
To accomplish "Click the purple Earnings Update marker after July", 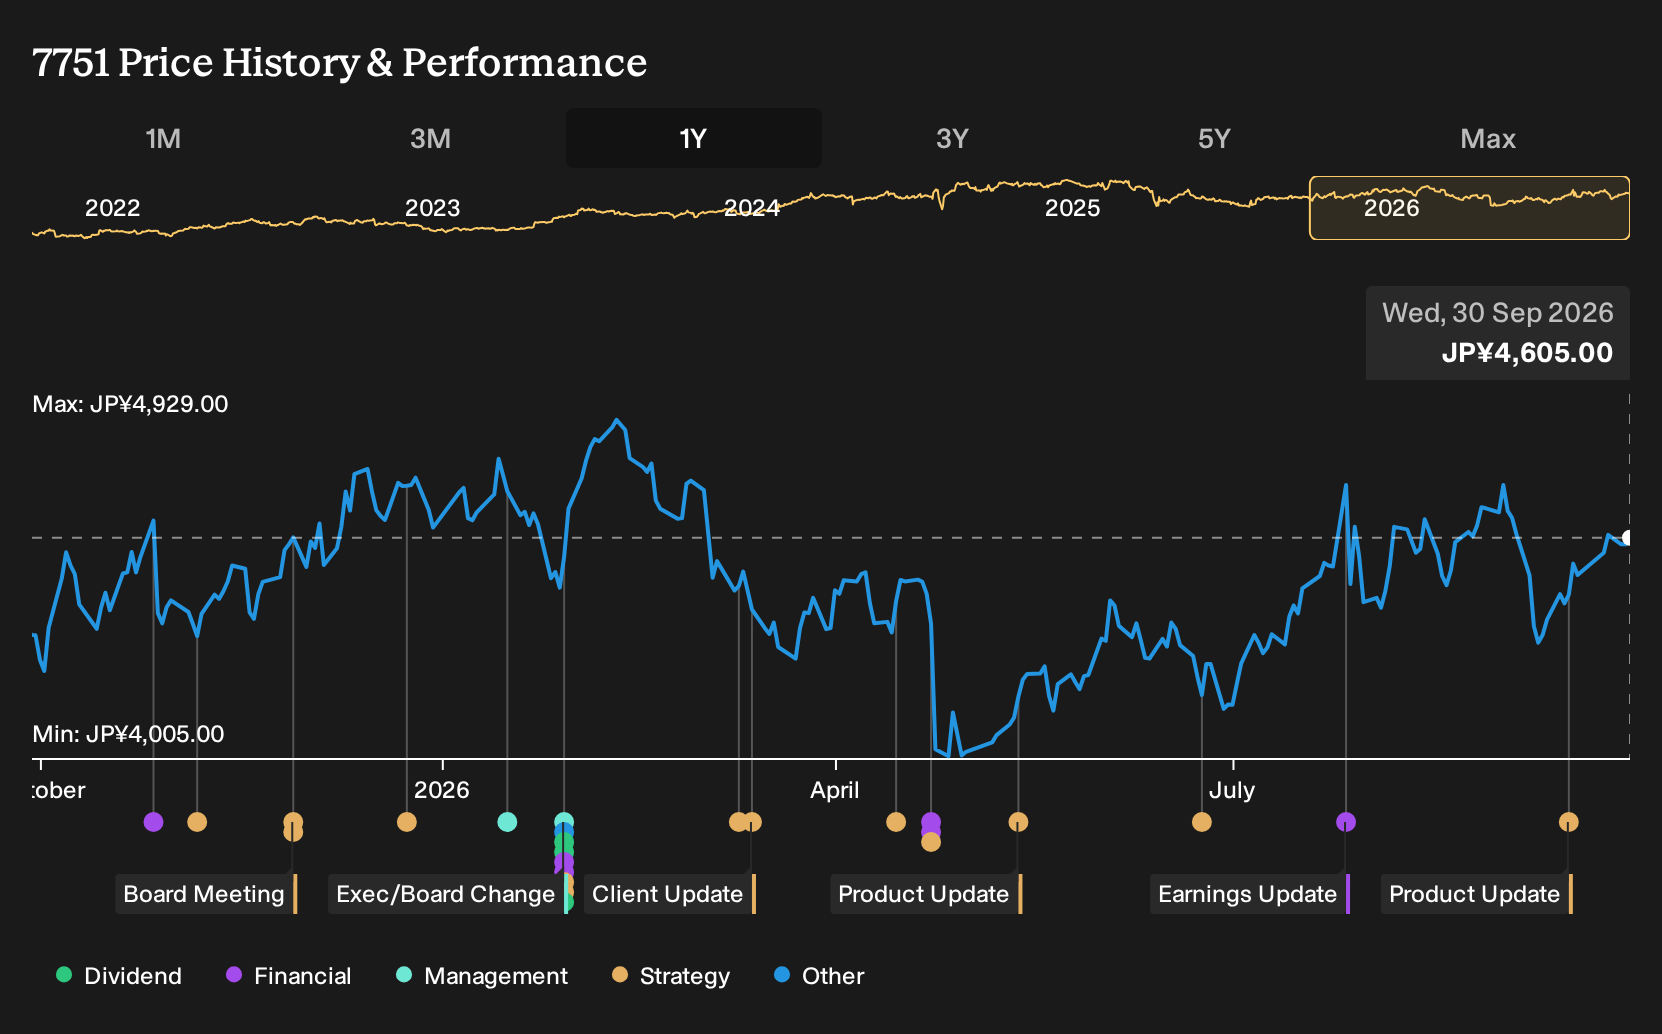I will (1346, 822).
